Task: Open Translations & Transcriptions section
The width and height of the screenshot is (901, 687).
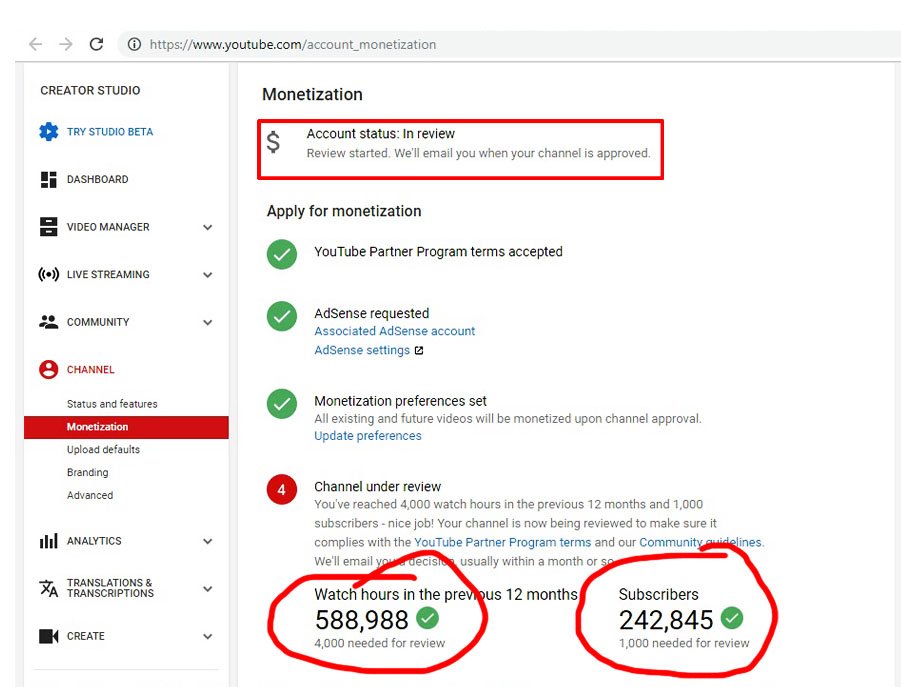Action: (x=110, y=588)
